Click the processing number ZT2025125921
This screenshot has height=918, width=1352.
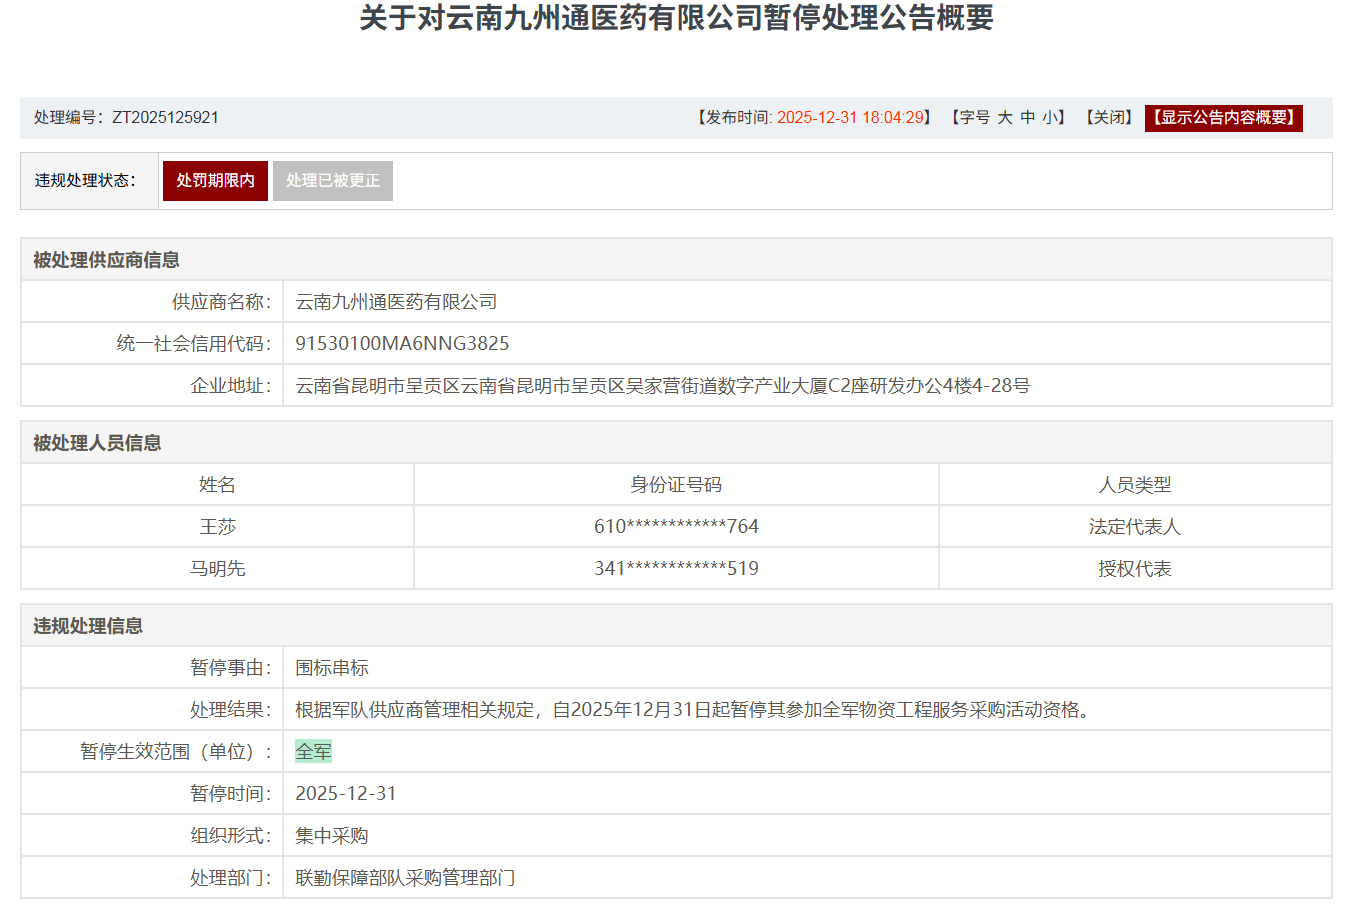coord(165,118)
